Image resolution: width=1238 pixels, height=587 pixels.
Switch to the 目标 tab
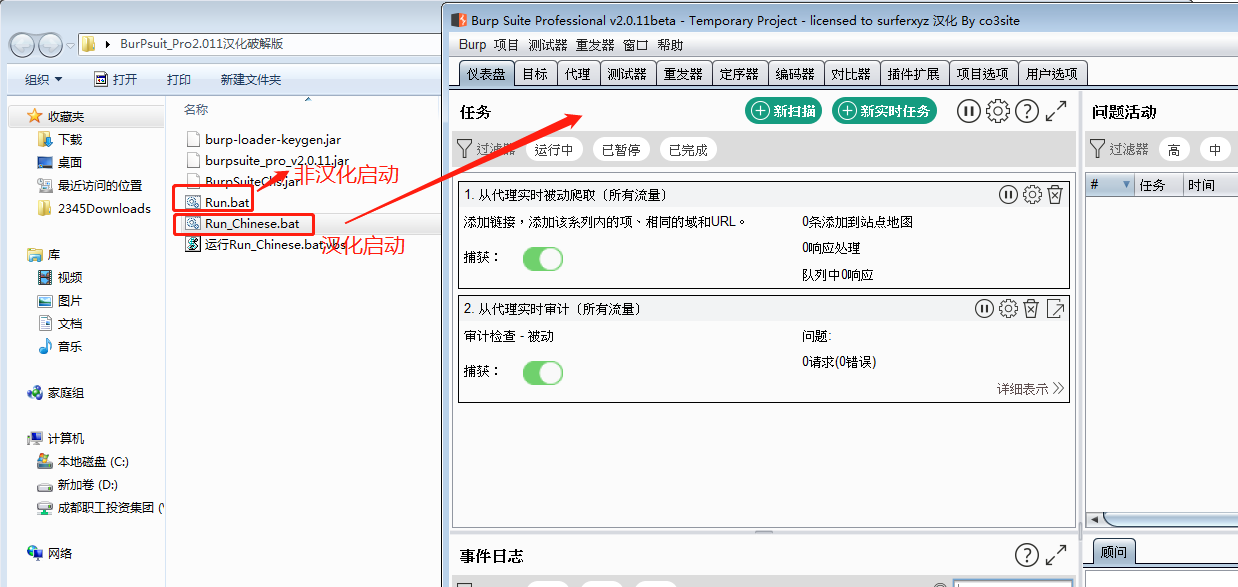(x=535, y=74)
